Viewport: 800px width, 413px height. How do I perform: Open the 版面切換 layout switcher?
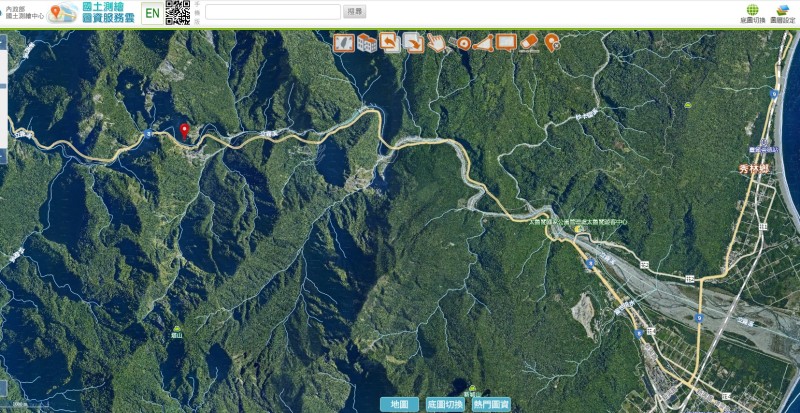coord(751,13)
